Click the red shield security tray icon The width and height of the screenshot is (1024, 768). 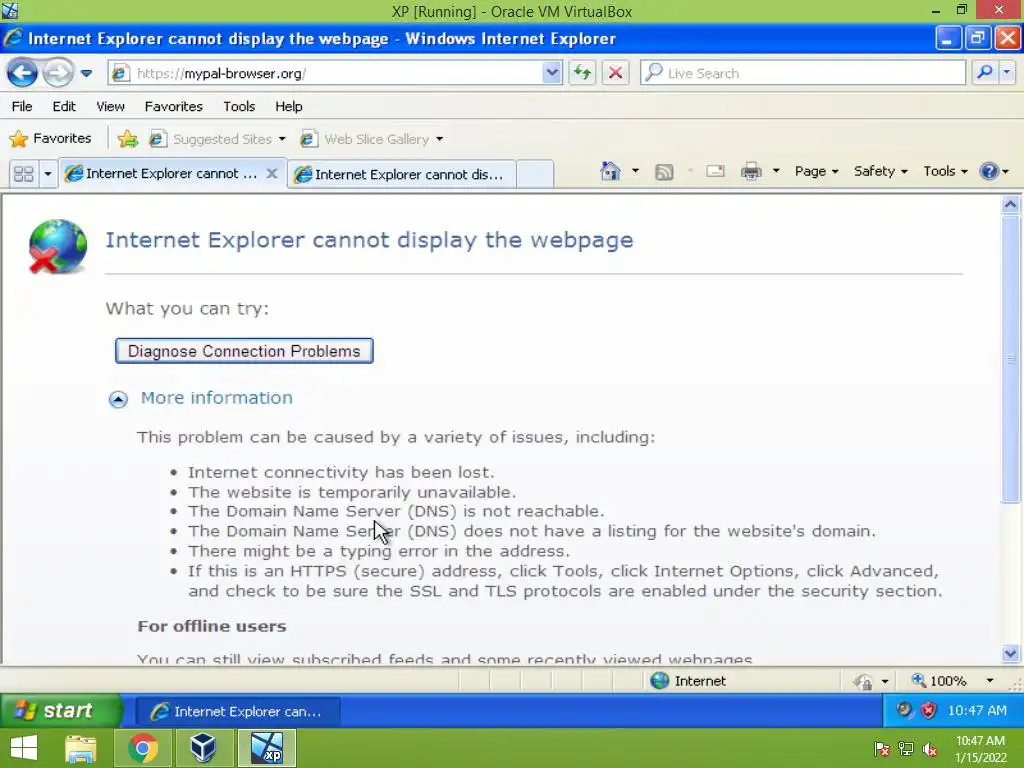[928, 710]
